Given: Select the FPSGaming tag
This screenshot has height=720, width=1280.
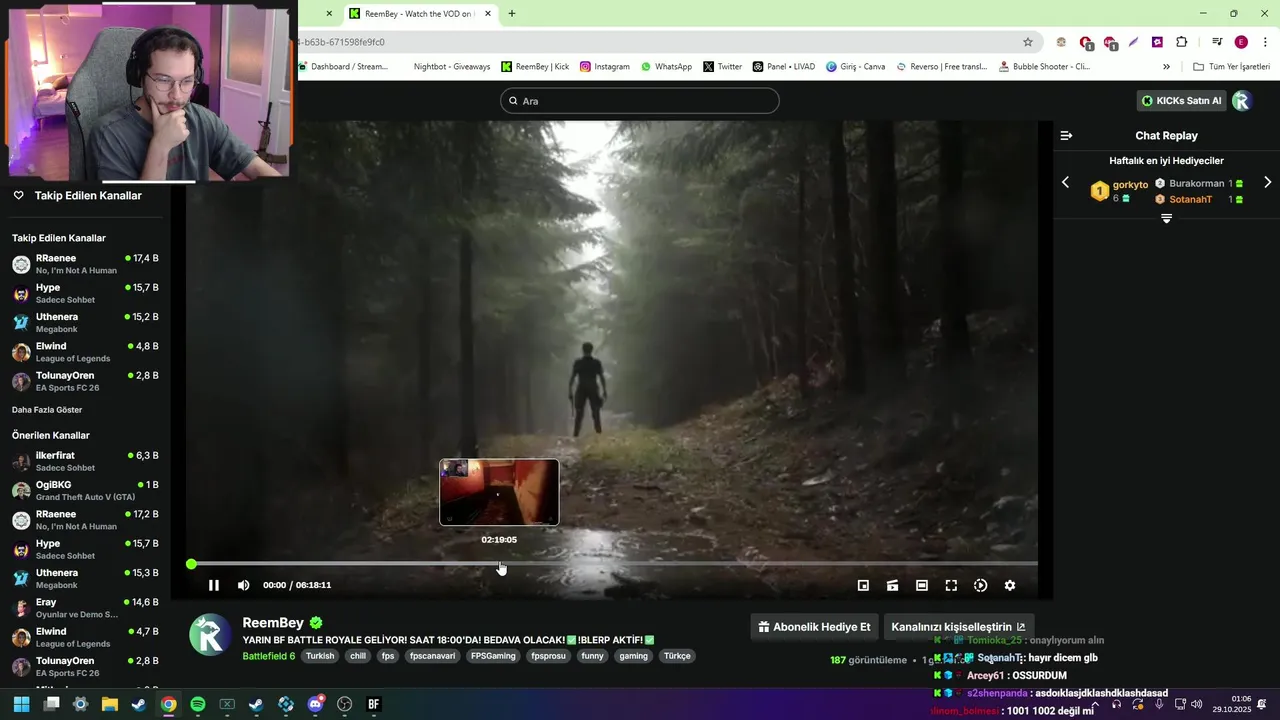Looking at the screenshot, I should (x=493, y=656).
